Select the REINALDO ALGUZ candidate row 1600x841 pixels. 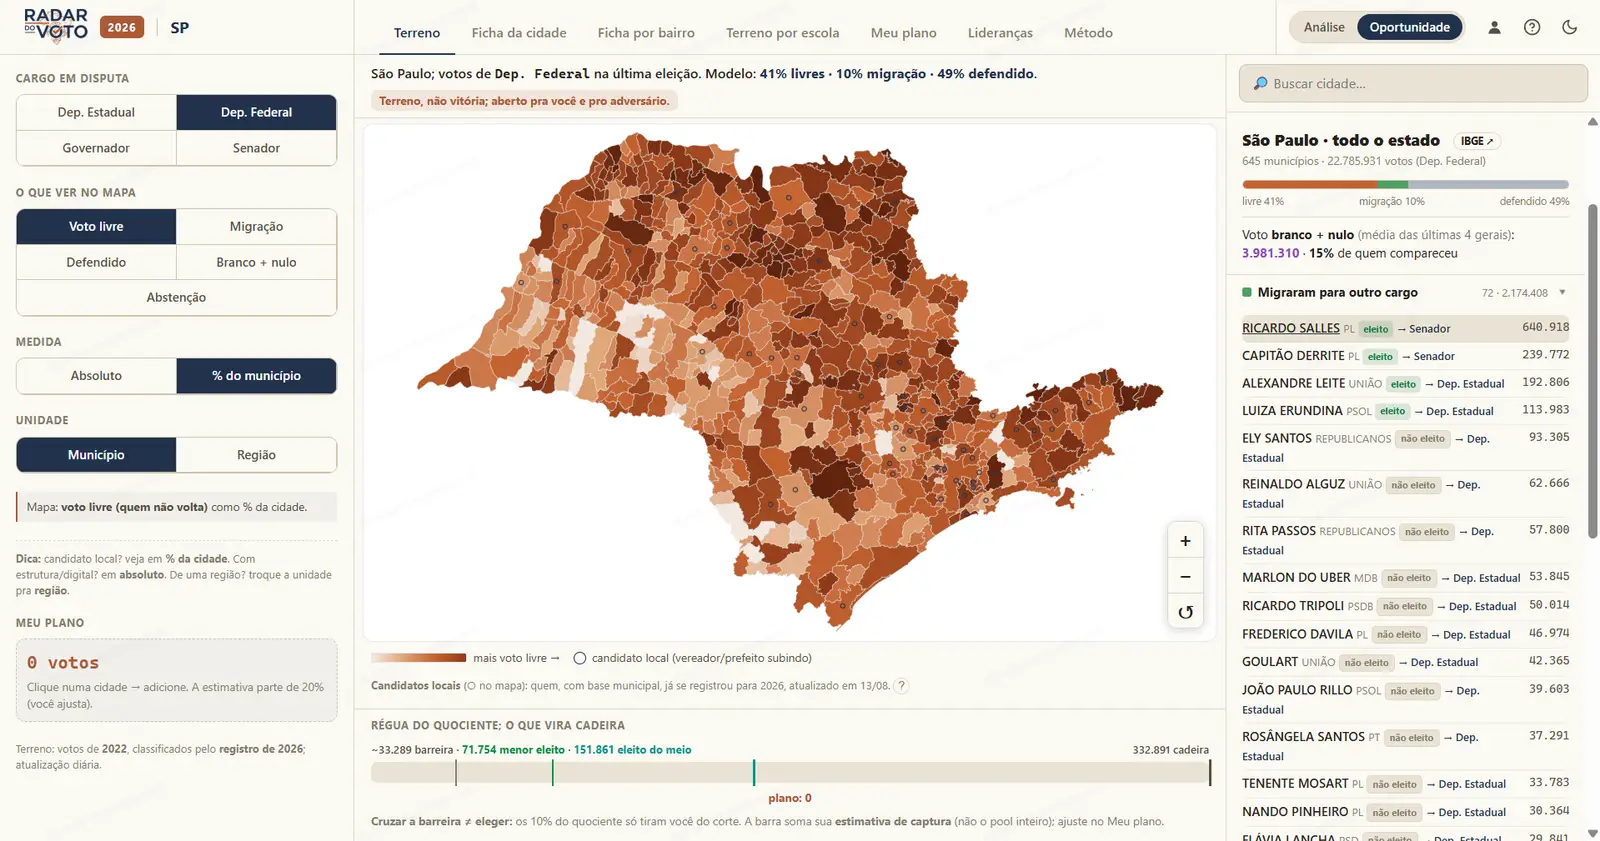pyautogui.click(x=1405, y=494)
